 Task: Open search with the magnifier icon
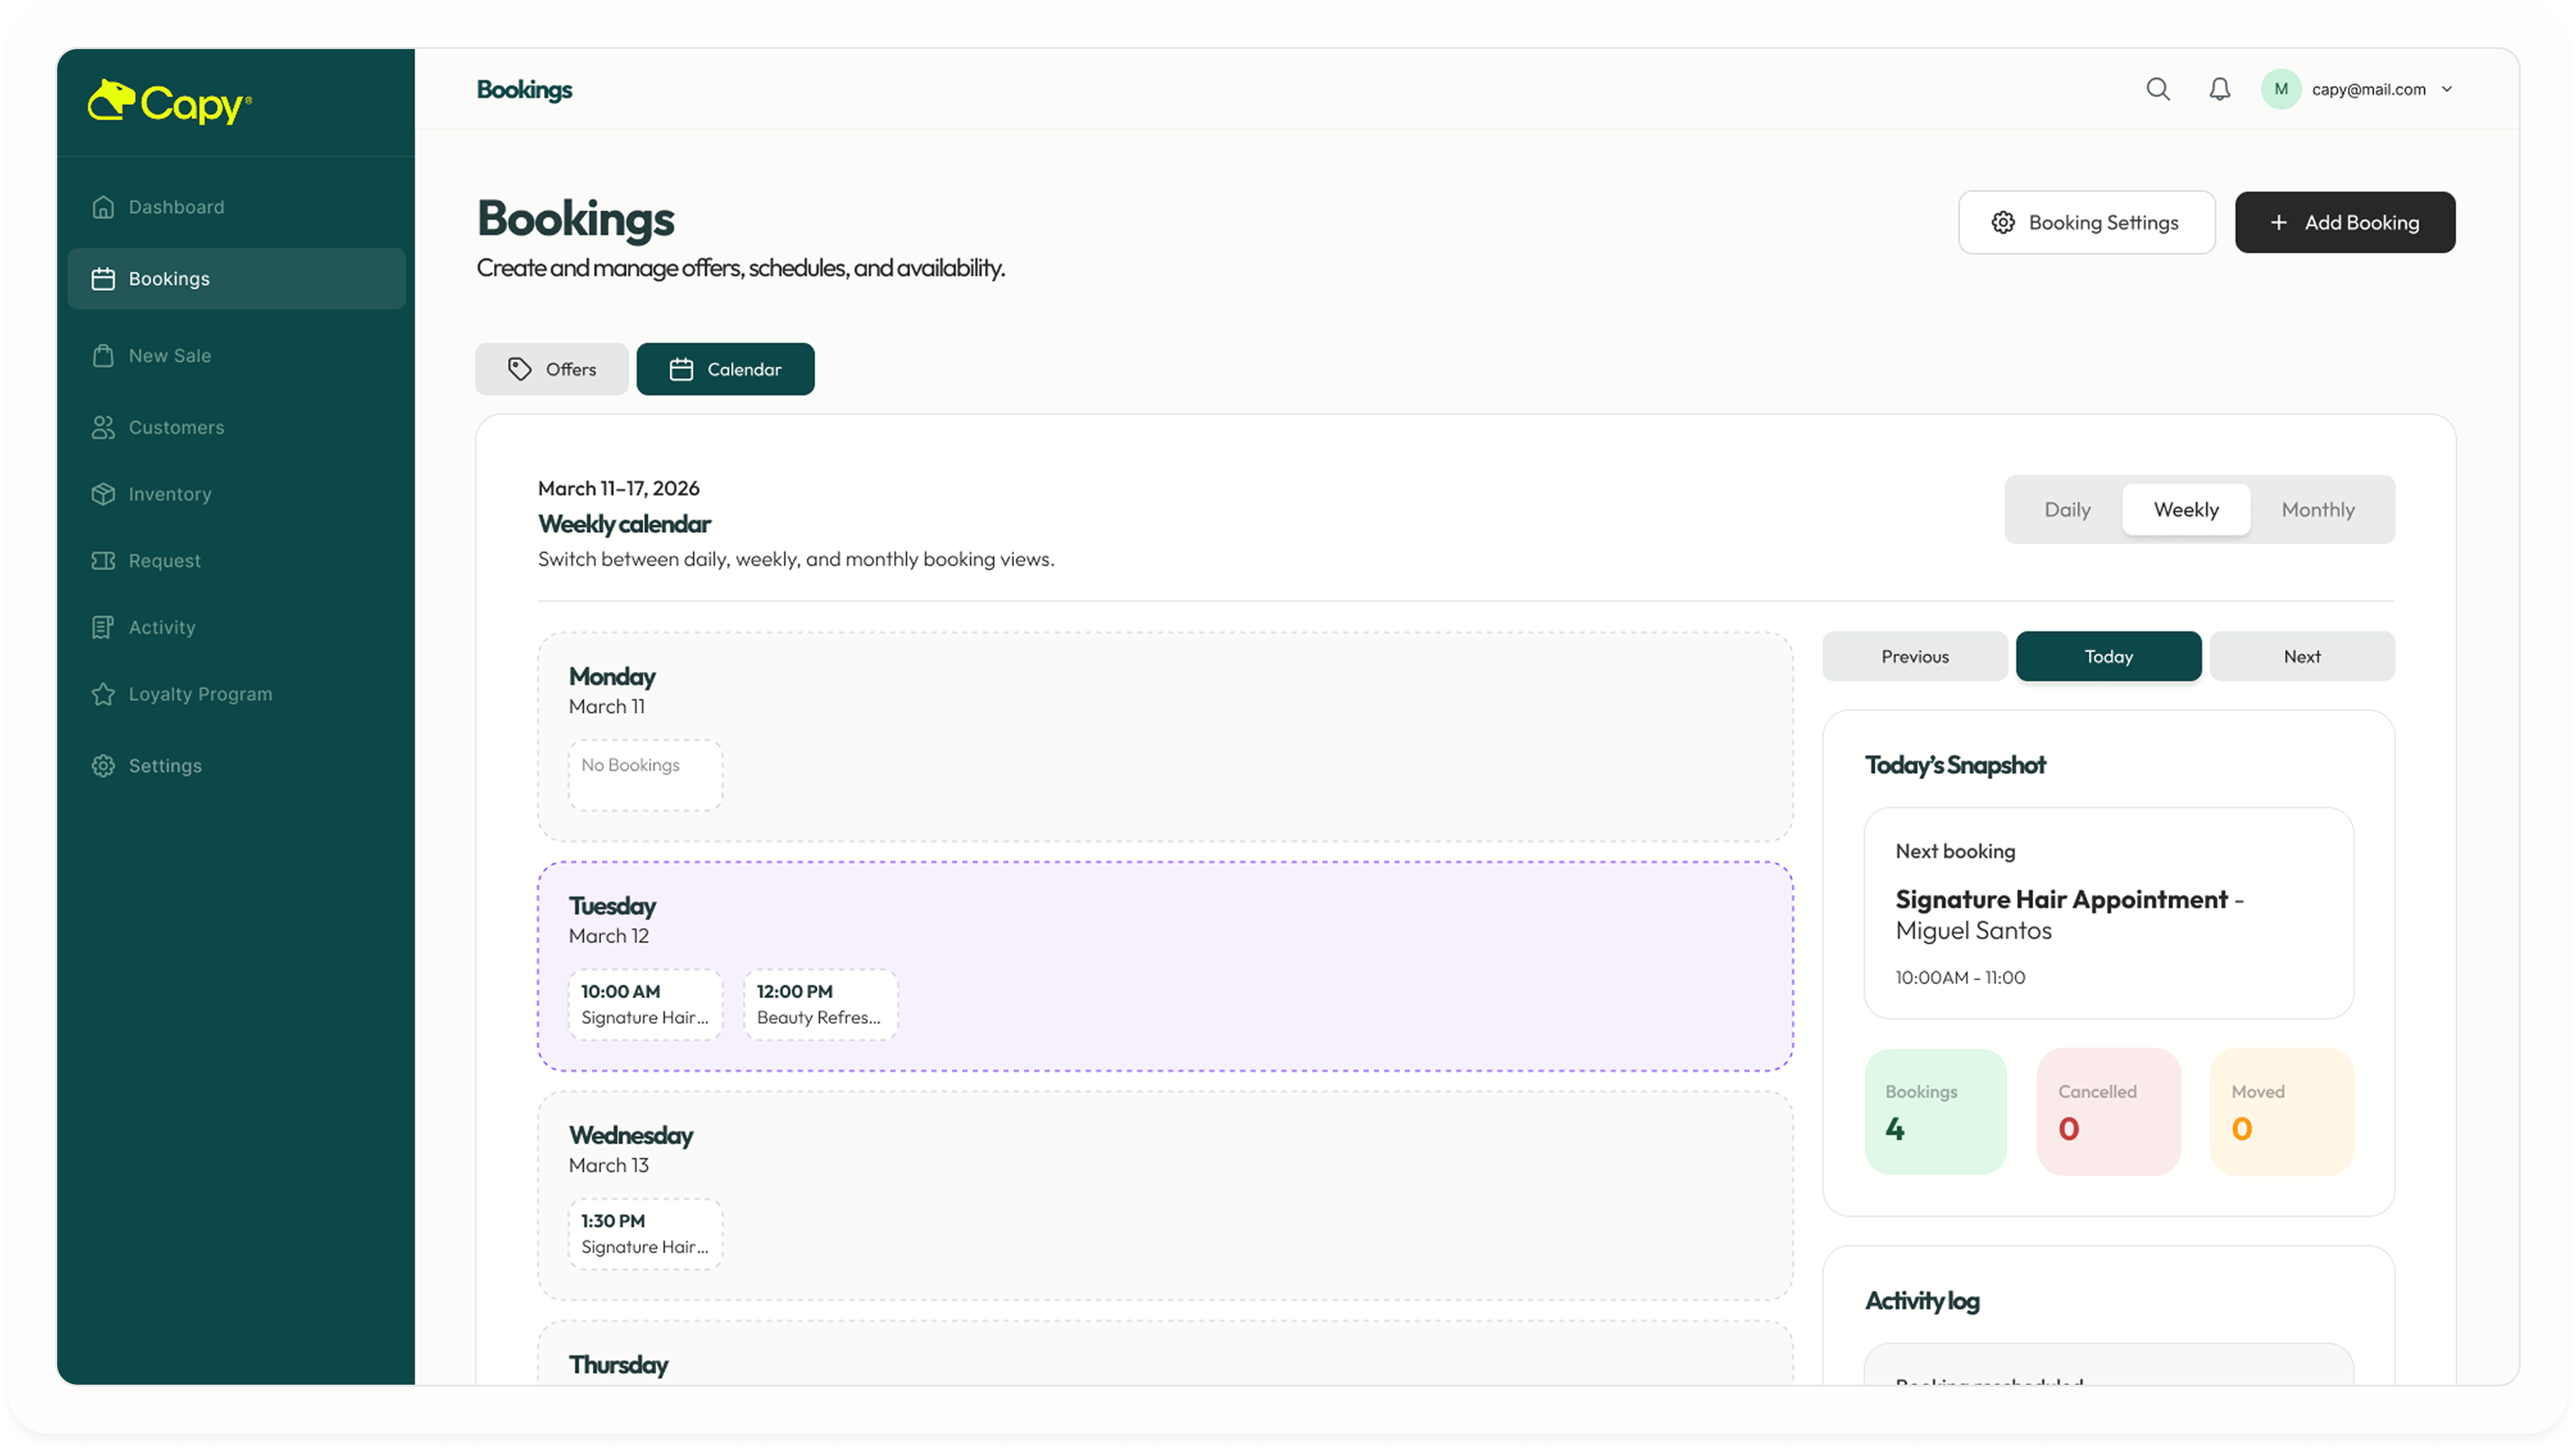[2158, 89]
